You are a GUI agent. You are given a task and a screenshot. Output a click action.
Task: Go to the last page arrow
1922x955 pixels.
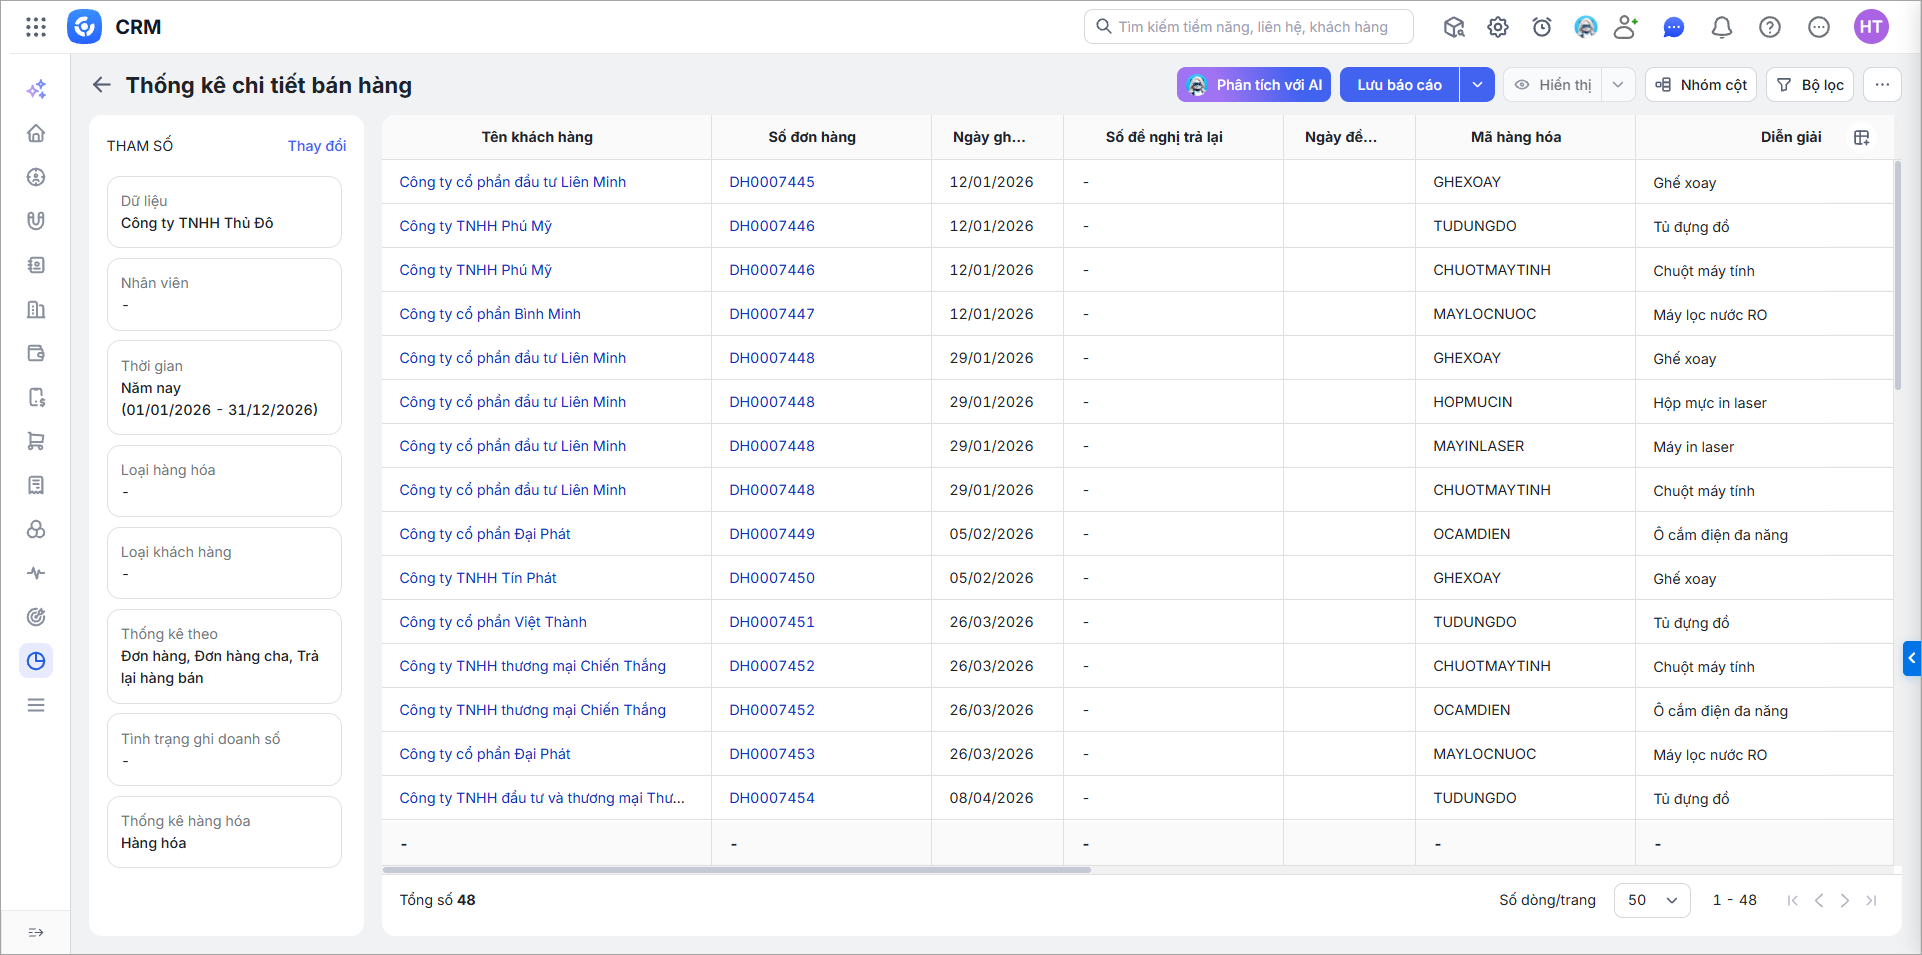coord(1871,900)
